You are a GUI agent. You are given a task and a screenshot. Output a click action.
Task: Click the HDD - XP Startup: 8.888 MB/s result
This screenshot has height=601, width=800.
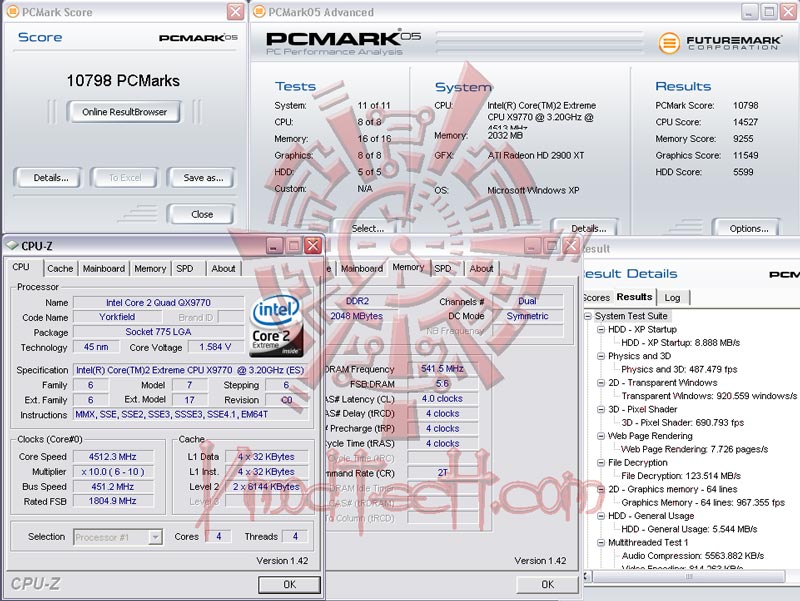pyautogui.click(x=680, y=343)
